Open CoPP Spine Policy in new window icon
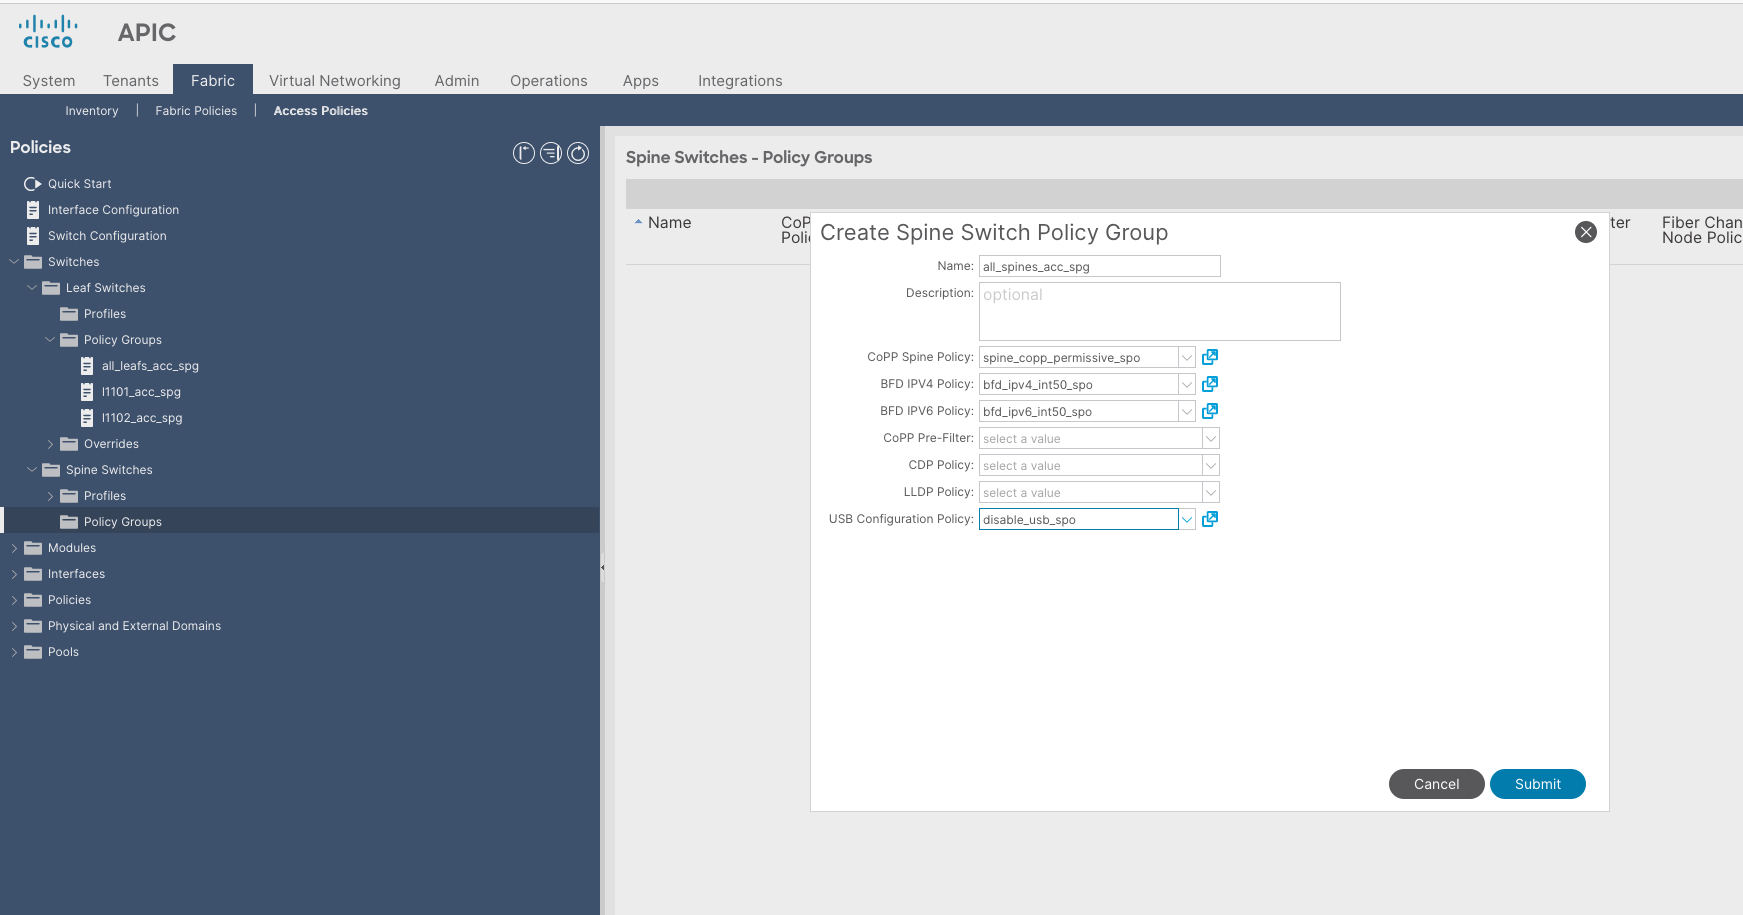Screen dimensions: 1743x915 [1210, 357]
